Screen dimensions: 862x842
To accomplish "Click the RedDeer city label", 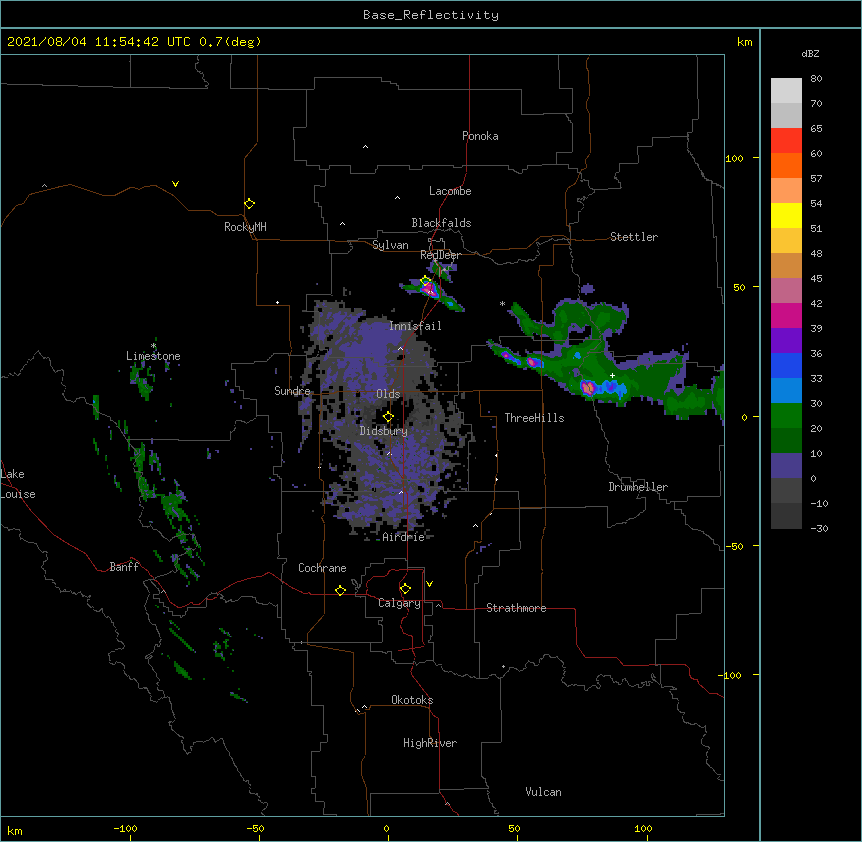I will [x=440, y=255].
